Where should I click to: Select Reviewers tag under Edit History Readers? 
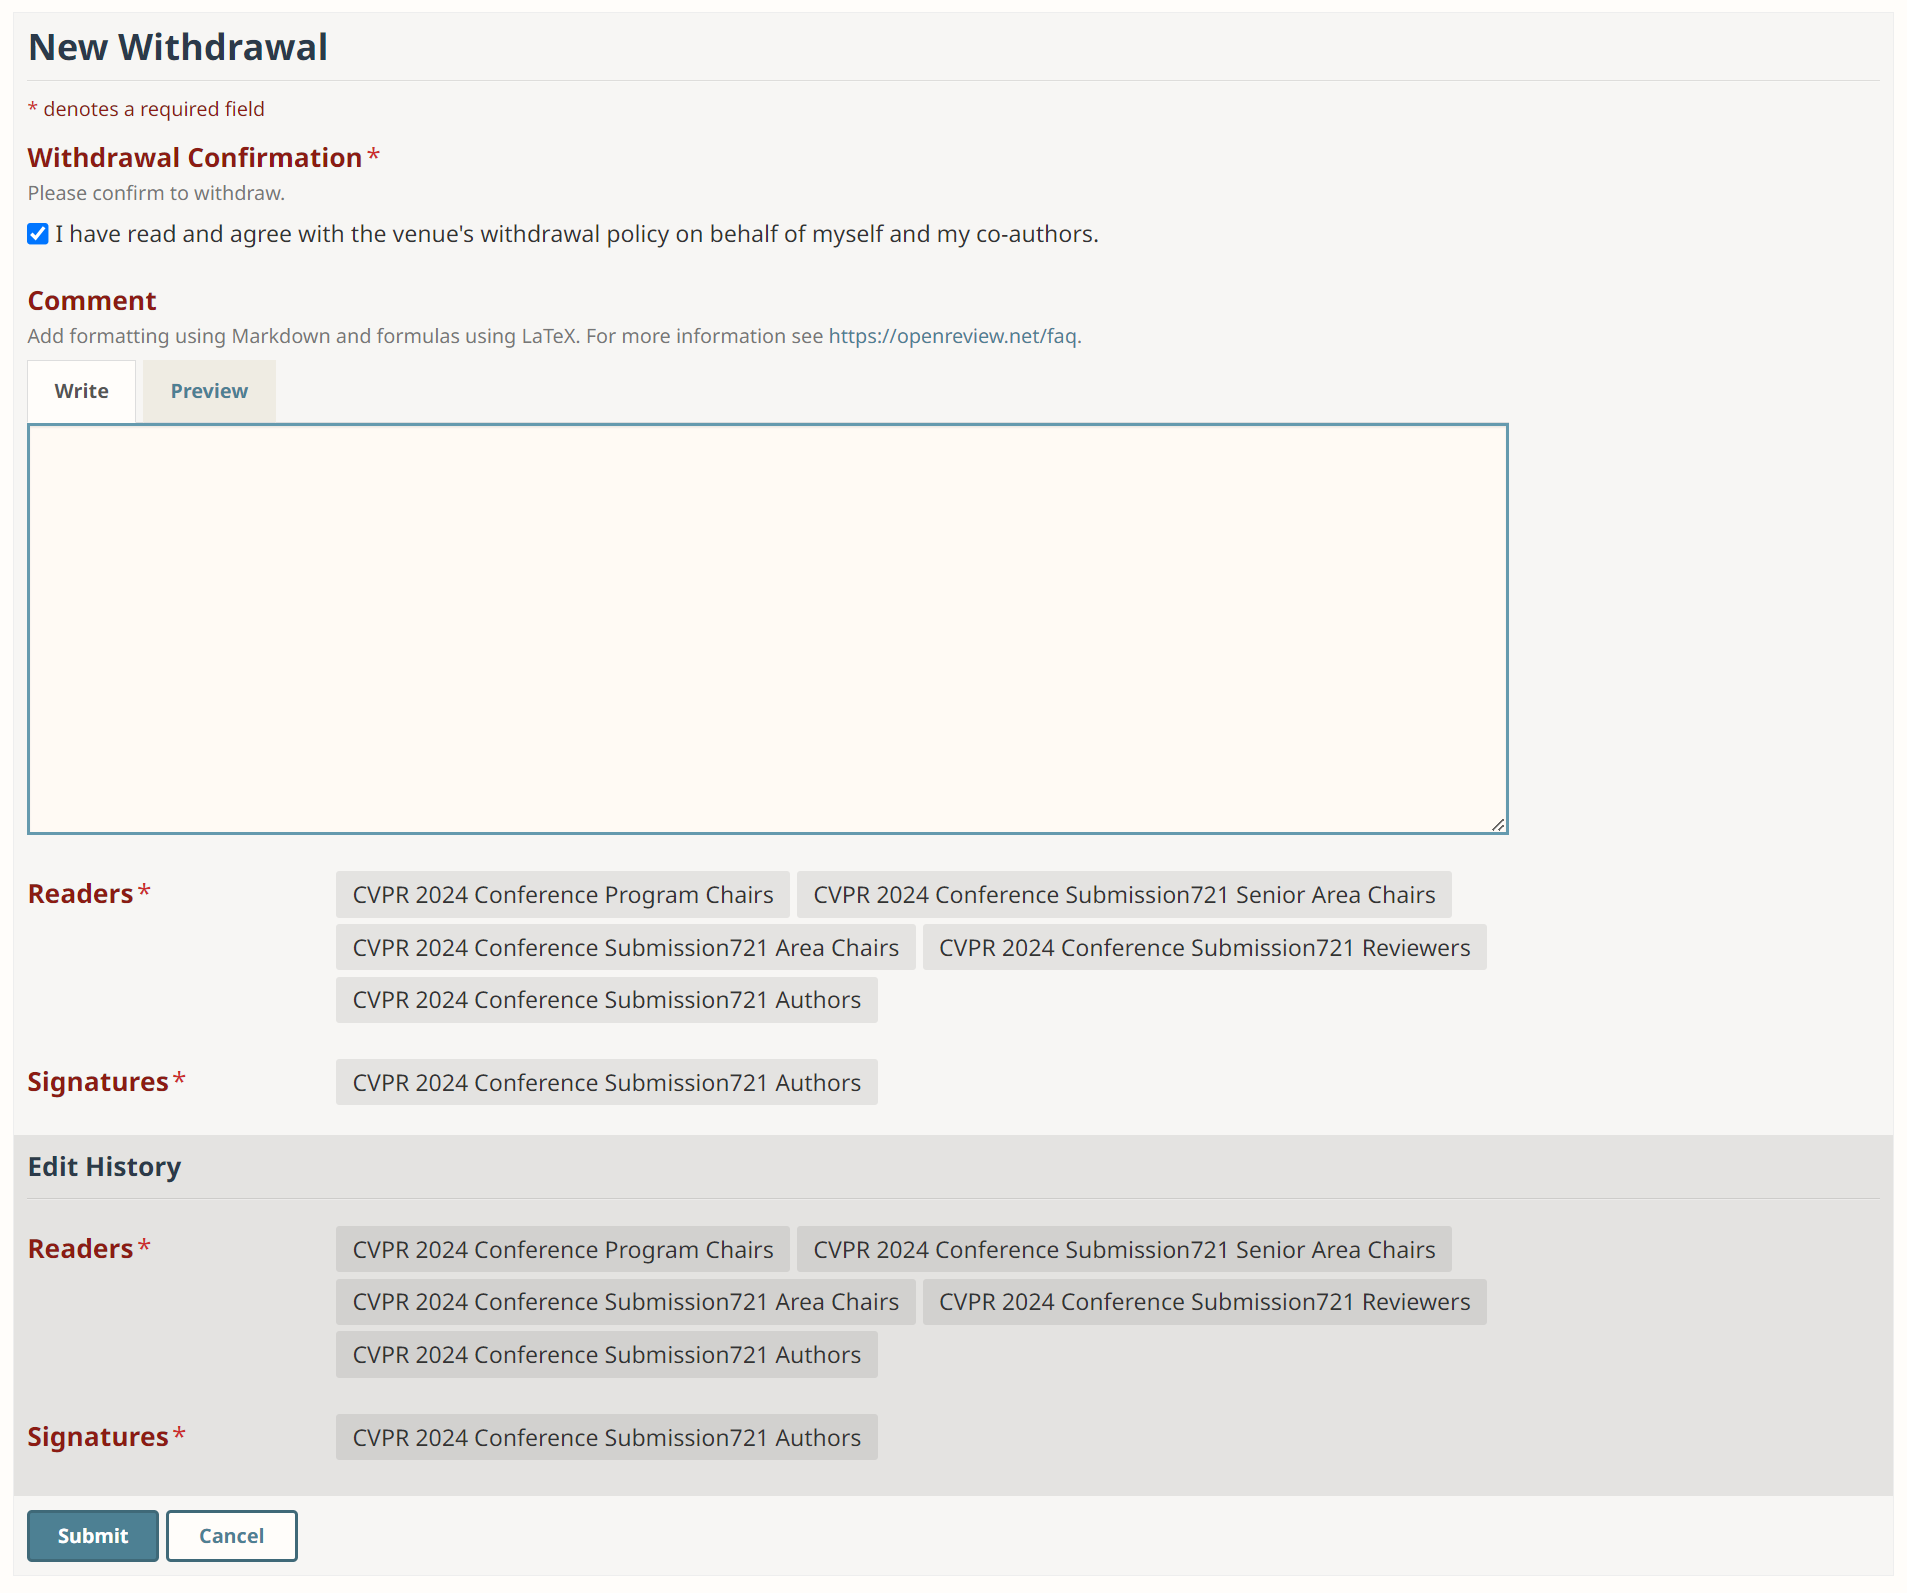click(x=1204, y=1302)
